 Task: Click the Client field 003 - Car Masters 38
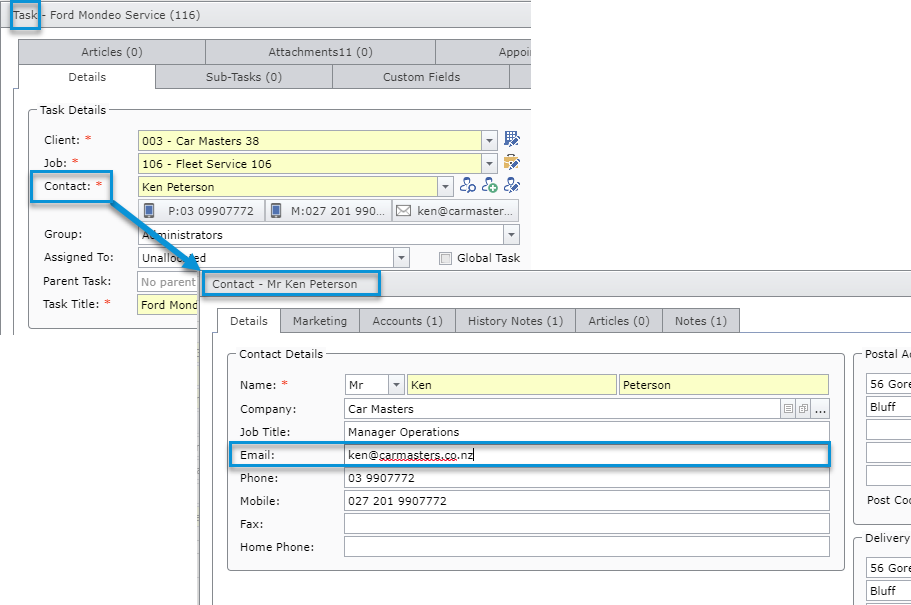310,141
